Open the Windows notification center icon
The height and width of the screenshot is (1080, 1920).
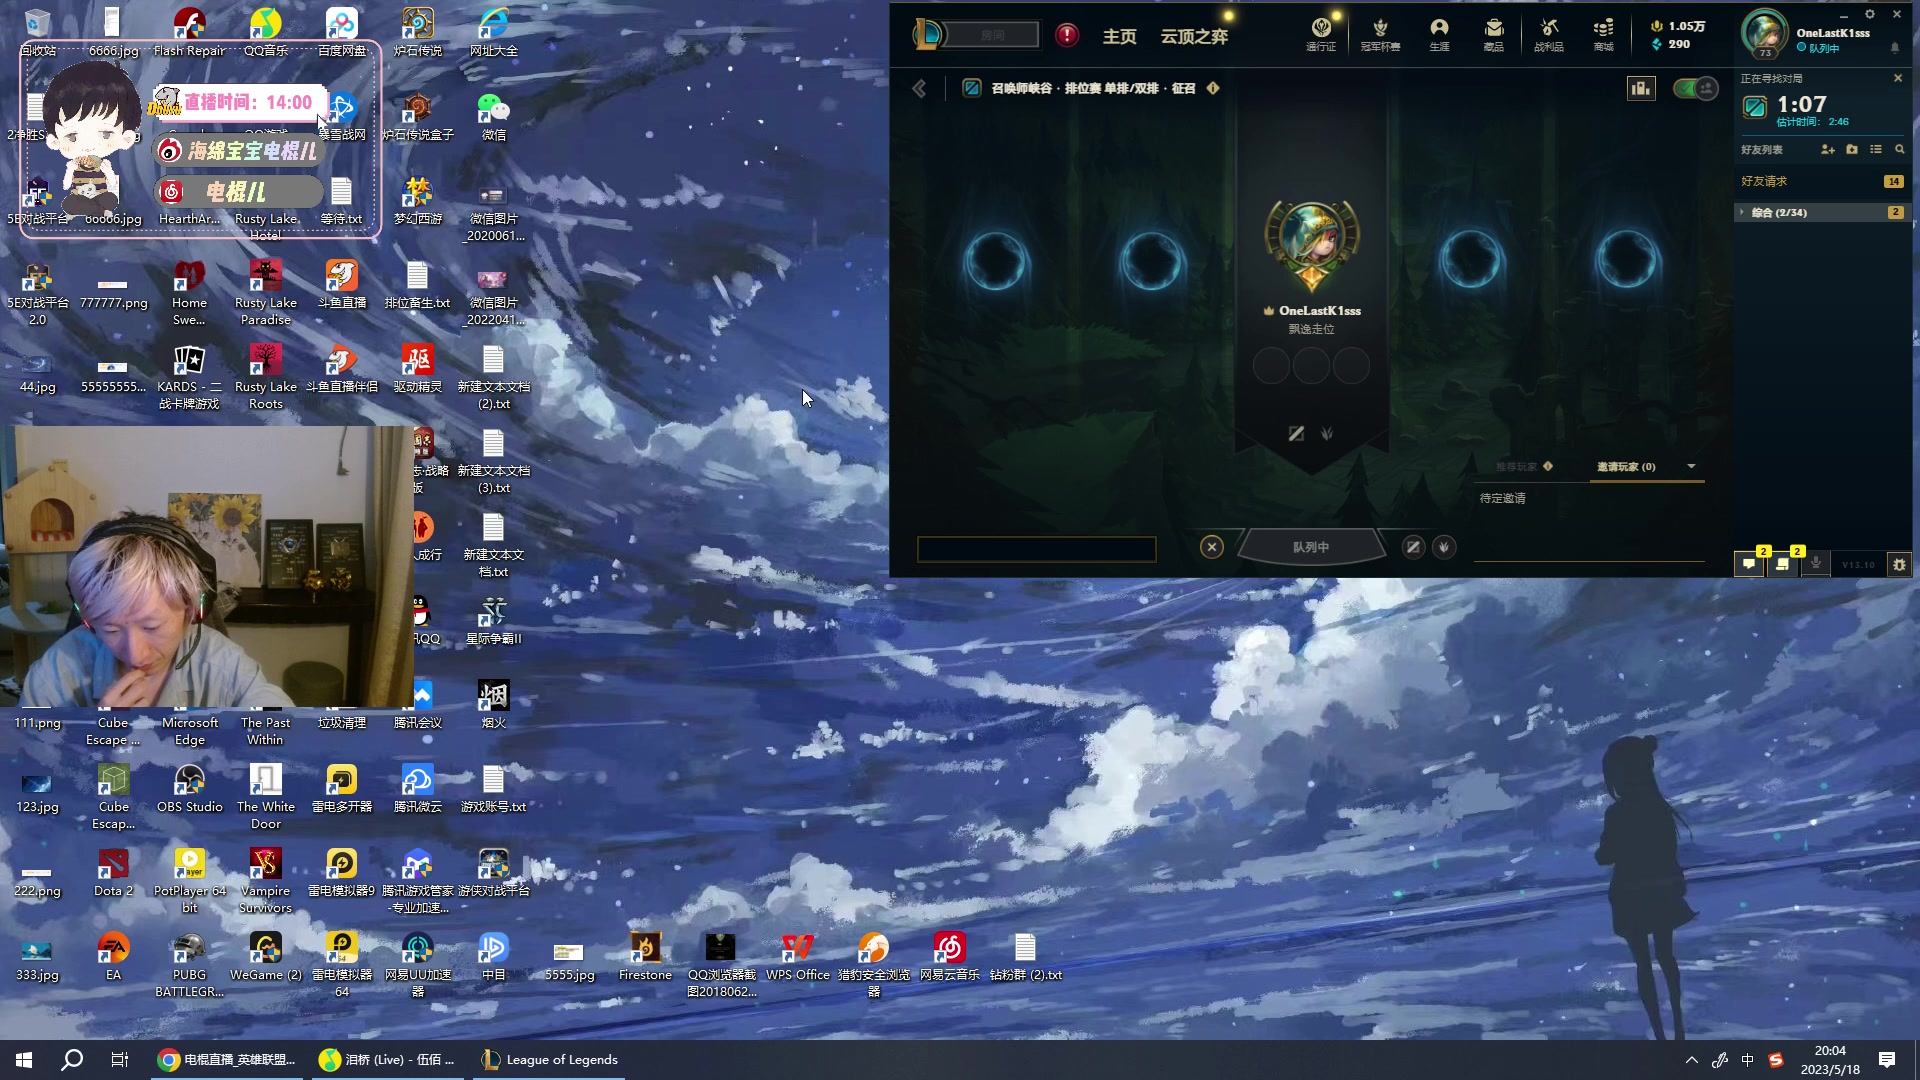(x=1887, y=1060)
